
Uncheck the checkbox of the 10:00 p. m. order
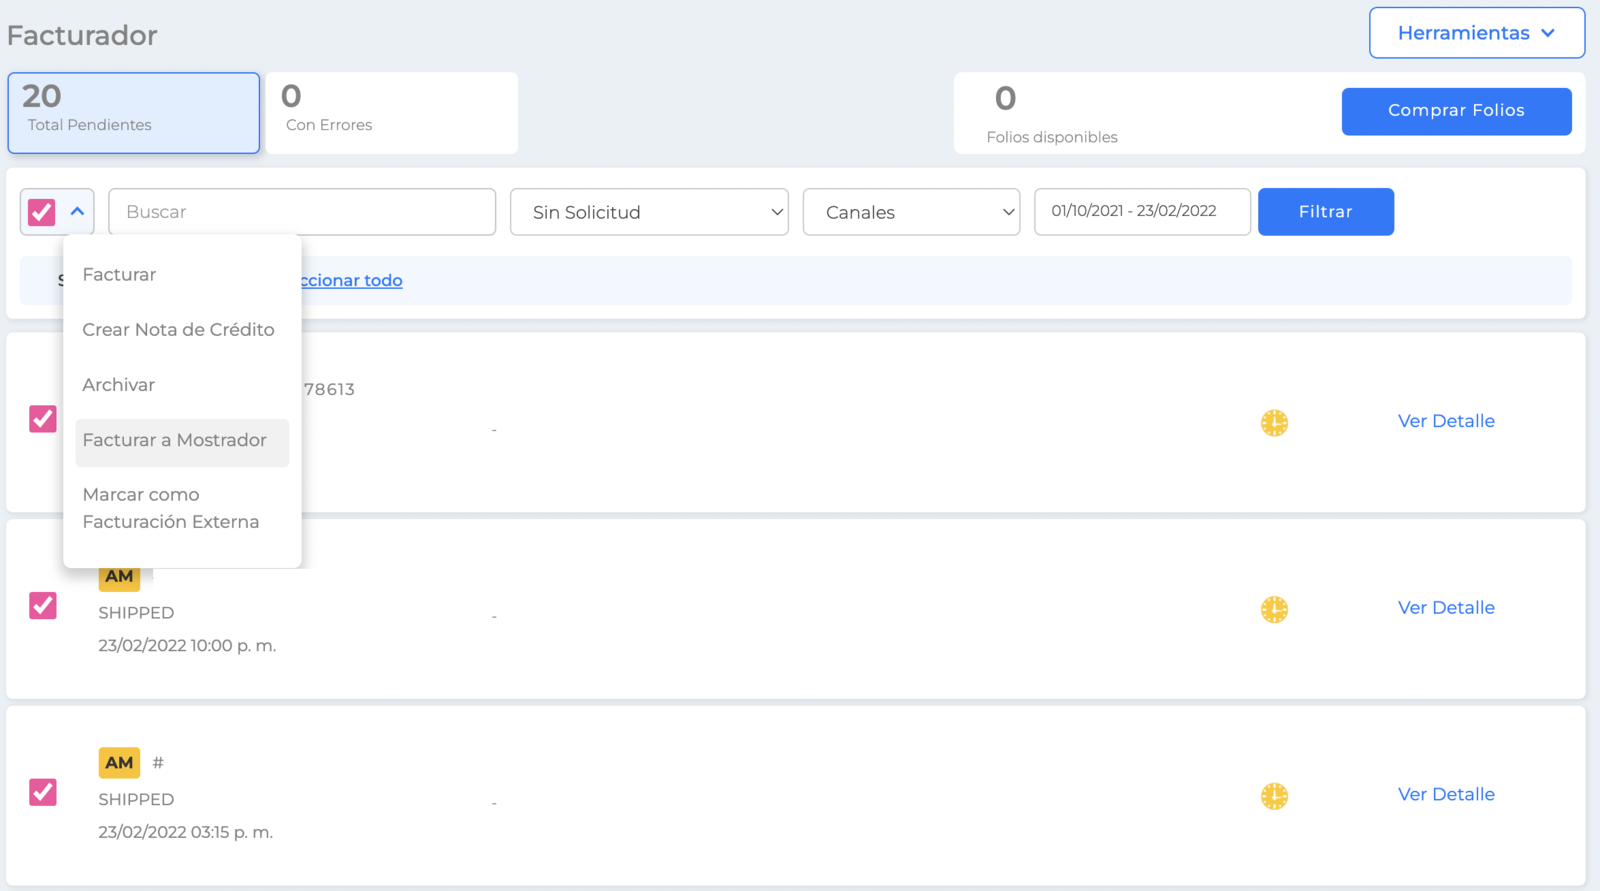point(43,605)
